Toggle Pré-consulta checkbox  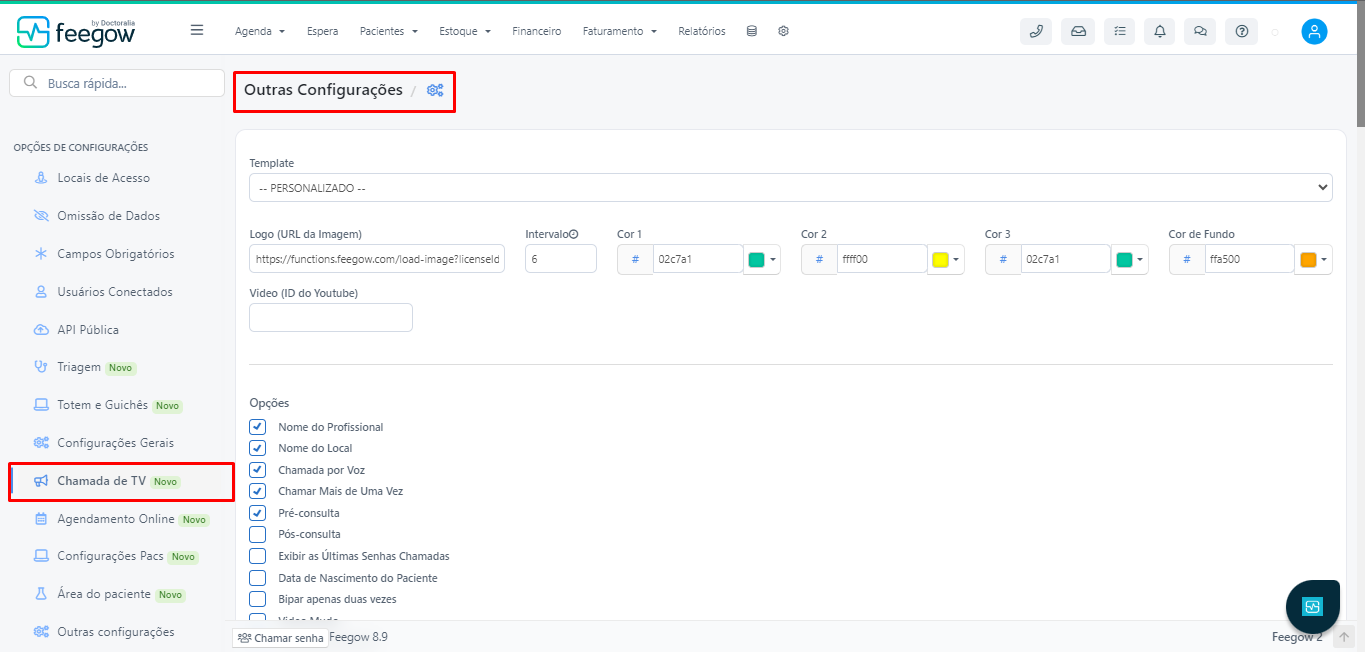pyautogui.click(x=257, y=513)
